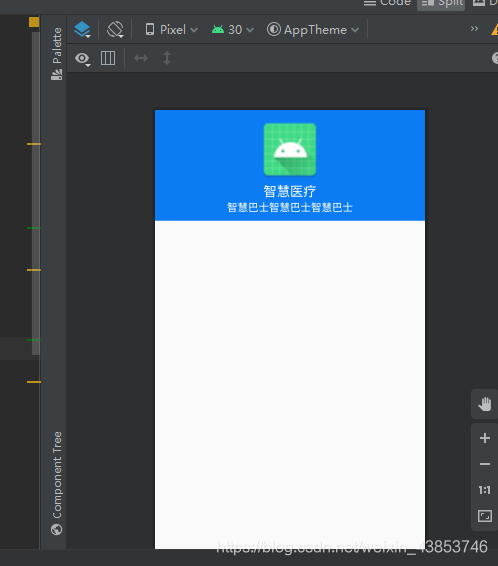Open the Palette side panel
498x566 pixels.
coord(57,53)
